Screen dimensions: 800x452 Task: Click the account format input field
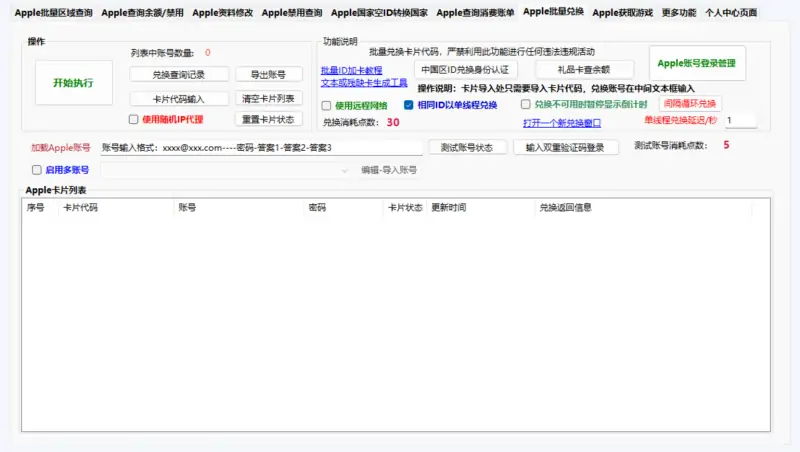tap(262, 147)
